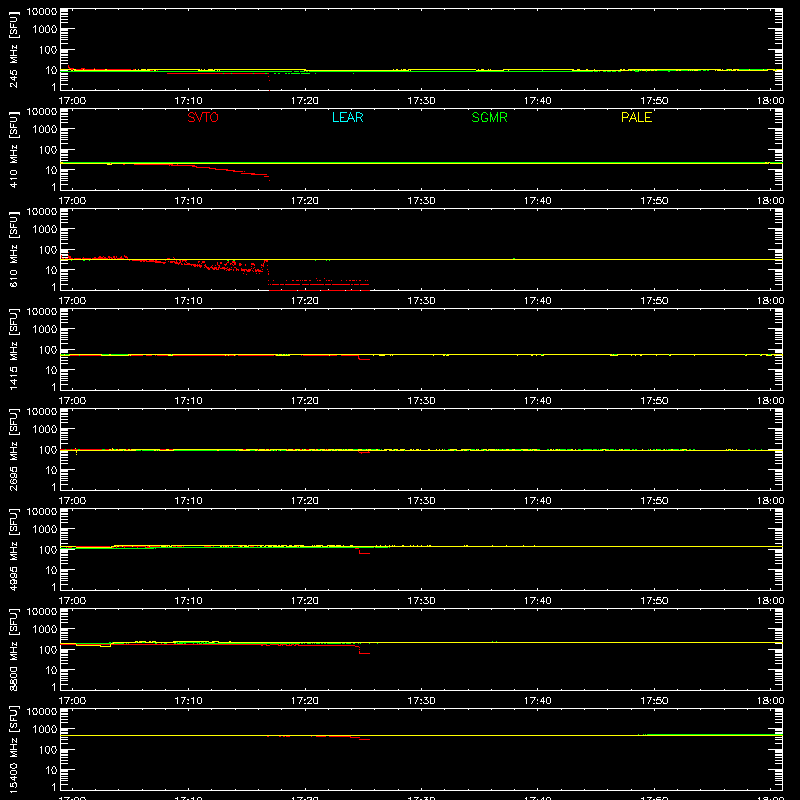This screenshot has width=800, height=800.
Task: Click the 10000 tick label on 245 MHz axis
Action: [x=42, y=12]
